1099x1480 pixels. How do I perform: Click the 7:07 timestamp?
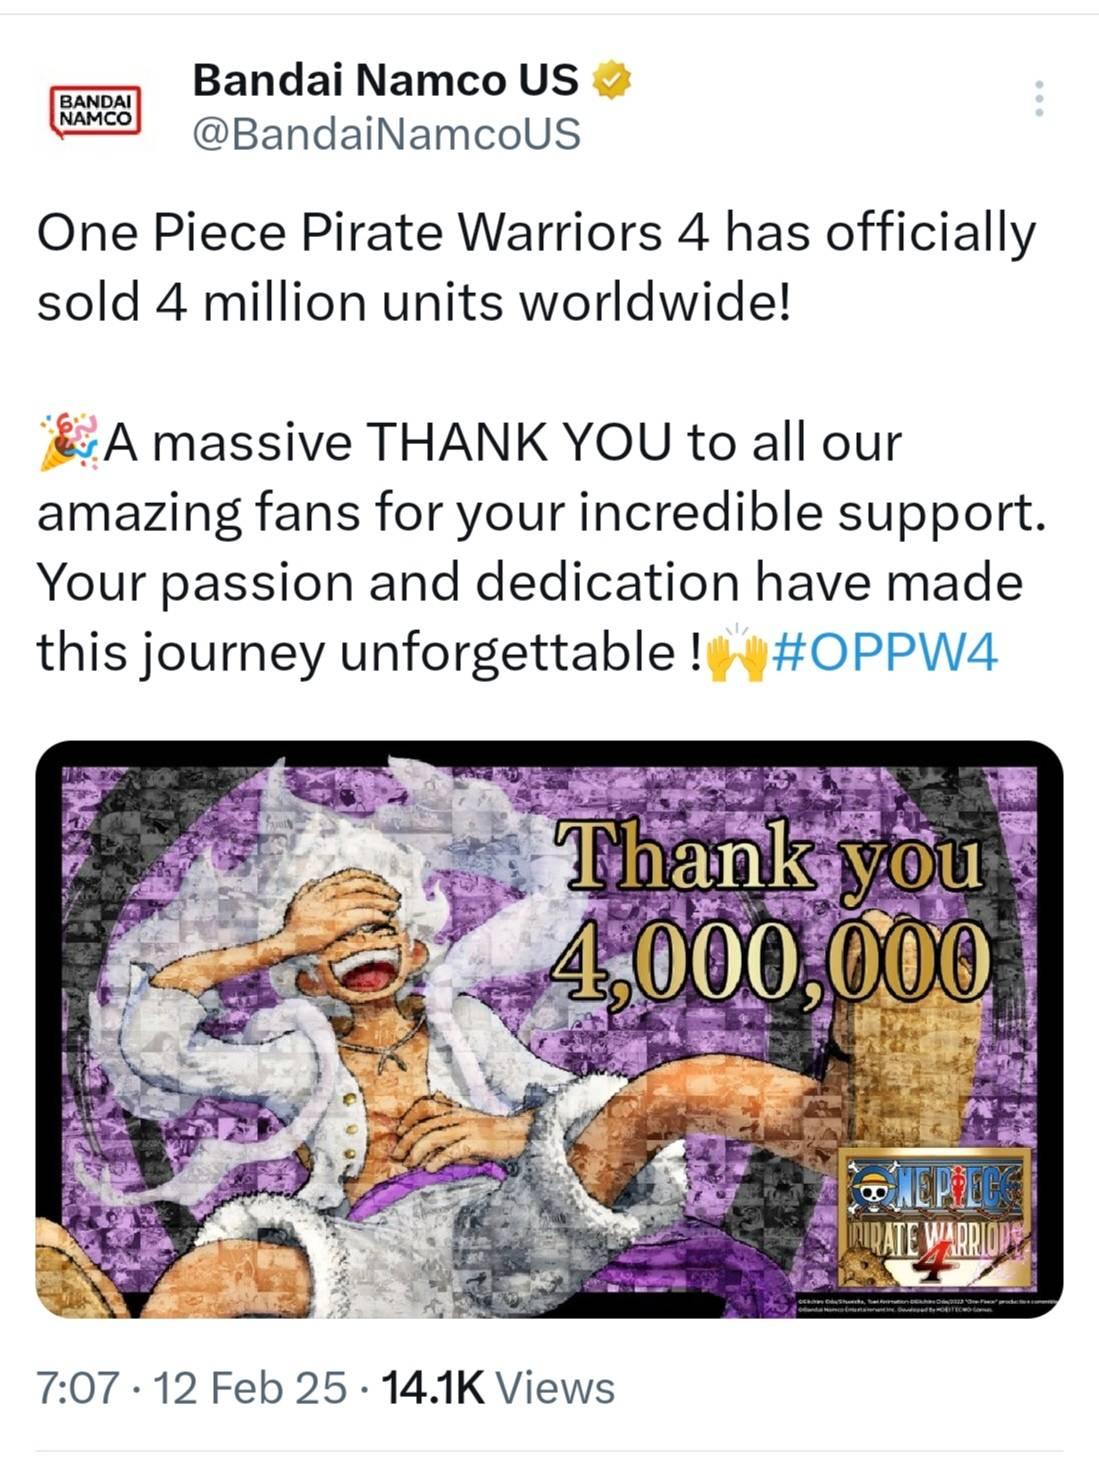pyautogui.click(x=76, y=1388)
